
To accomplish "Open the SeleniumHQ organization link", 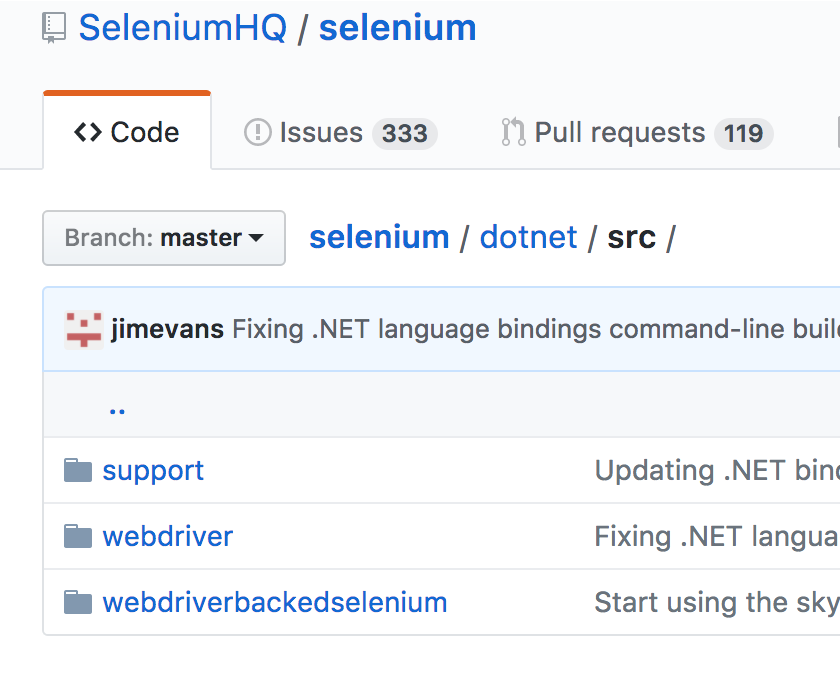I will click(183, 28).
